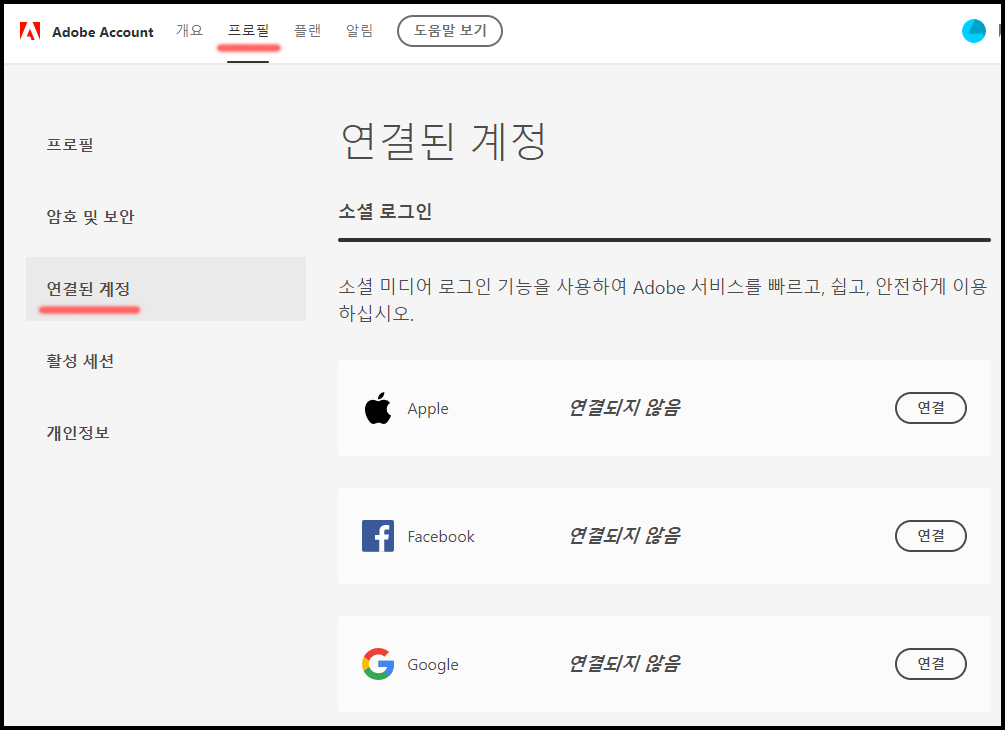This screenshot has height=730, width=1005.
Task: Open 활성 세션 sidebar item
Action: pos(80,361)
